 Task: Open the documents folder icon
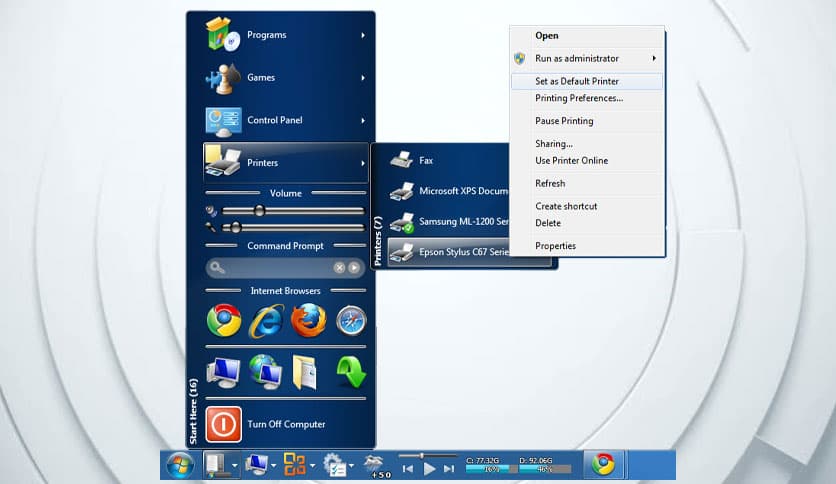[x=305, y=372]
